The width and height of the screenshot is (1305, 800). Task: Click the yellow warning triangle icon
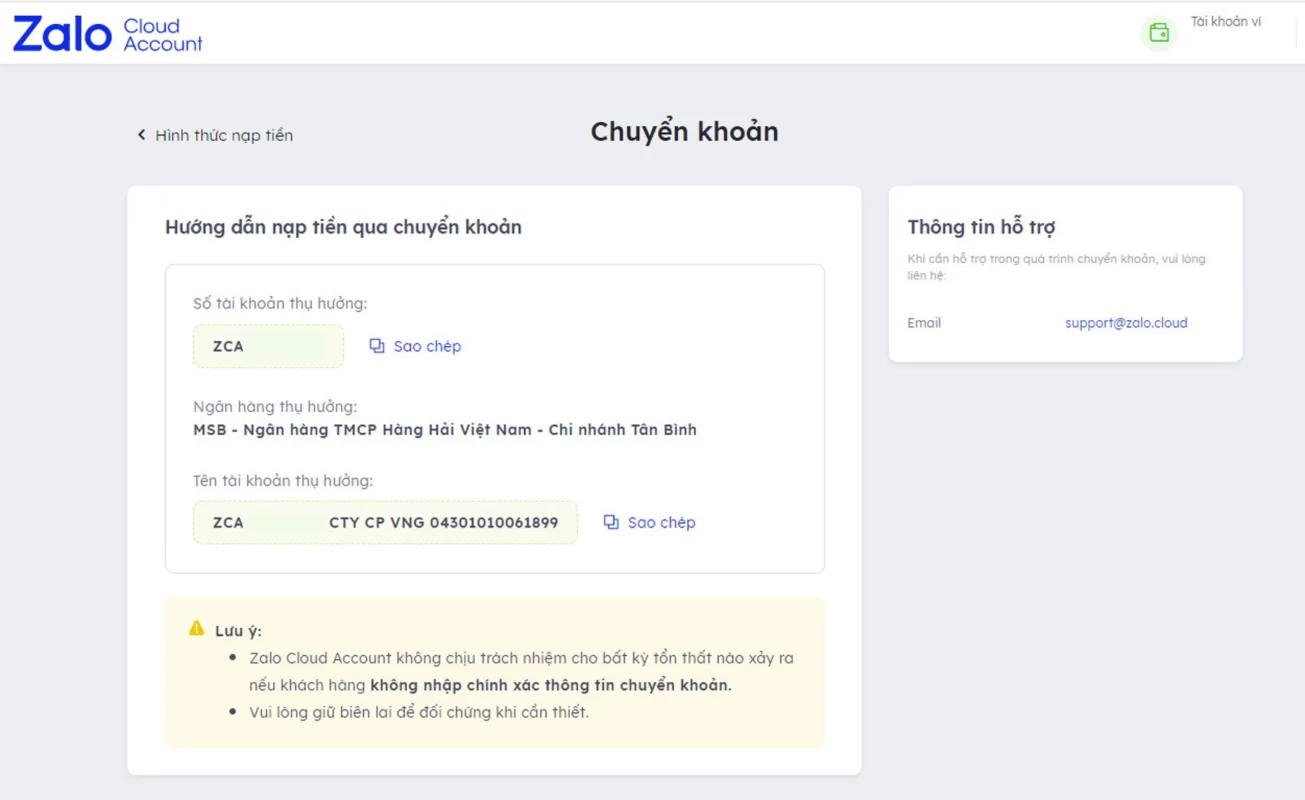(197, 629)
